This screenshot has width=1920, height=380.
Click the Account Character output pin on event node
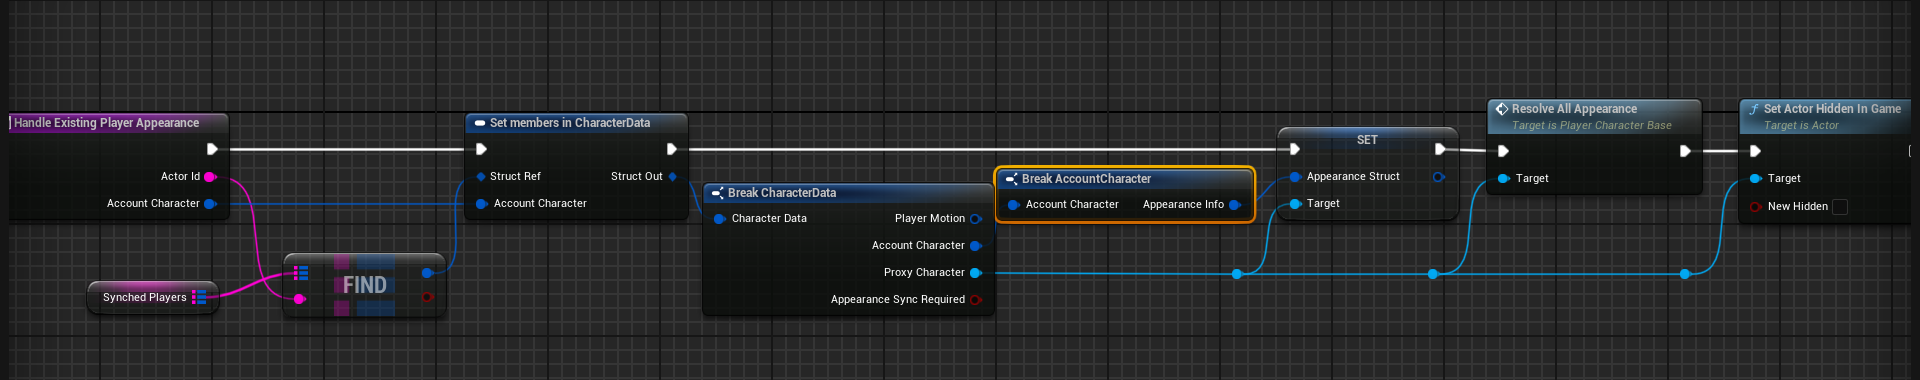[210, 203]
